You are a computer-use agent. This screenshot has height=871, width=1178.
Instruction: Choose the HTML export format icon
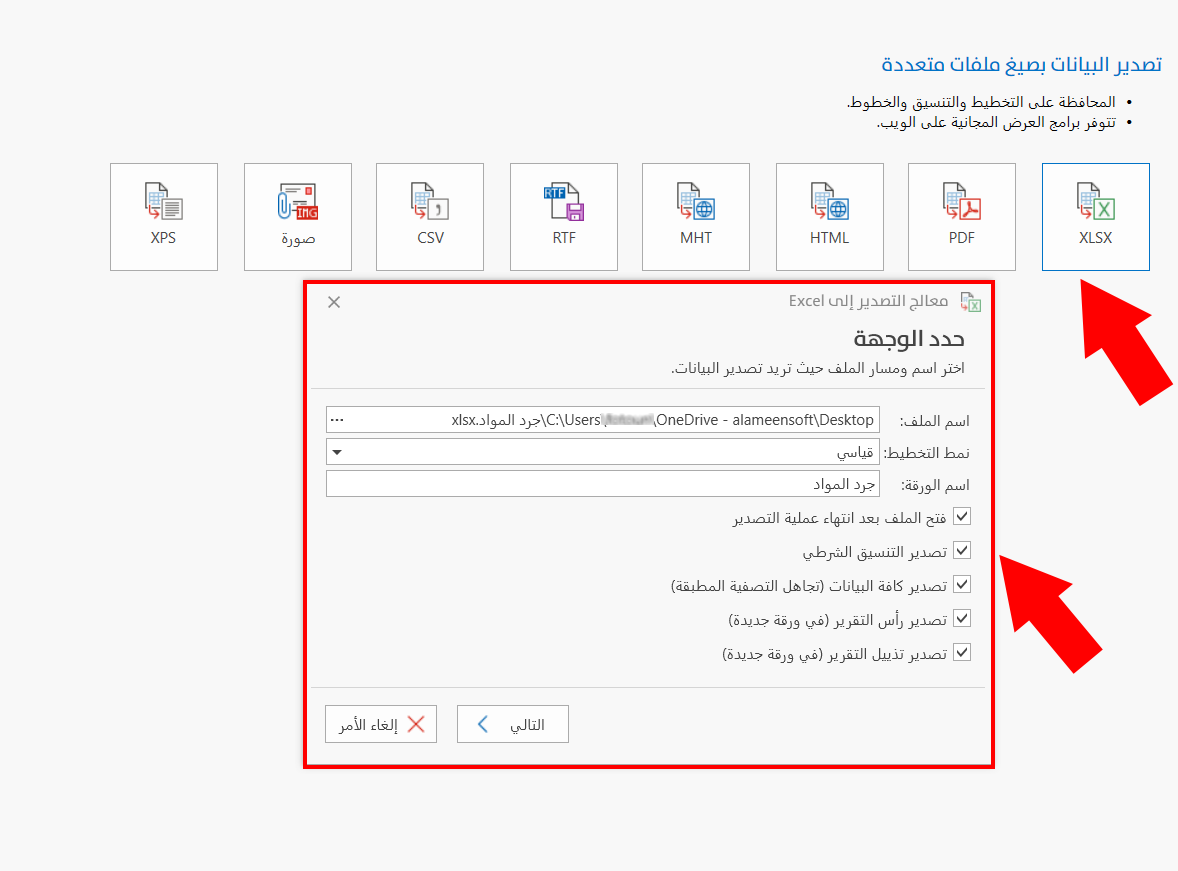tap(829, 216)
